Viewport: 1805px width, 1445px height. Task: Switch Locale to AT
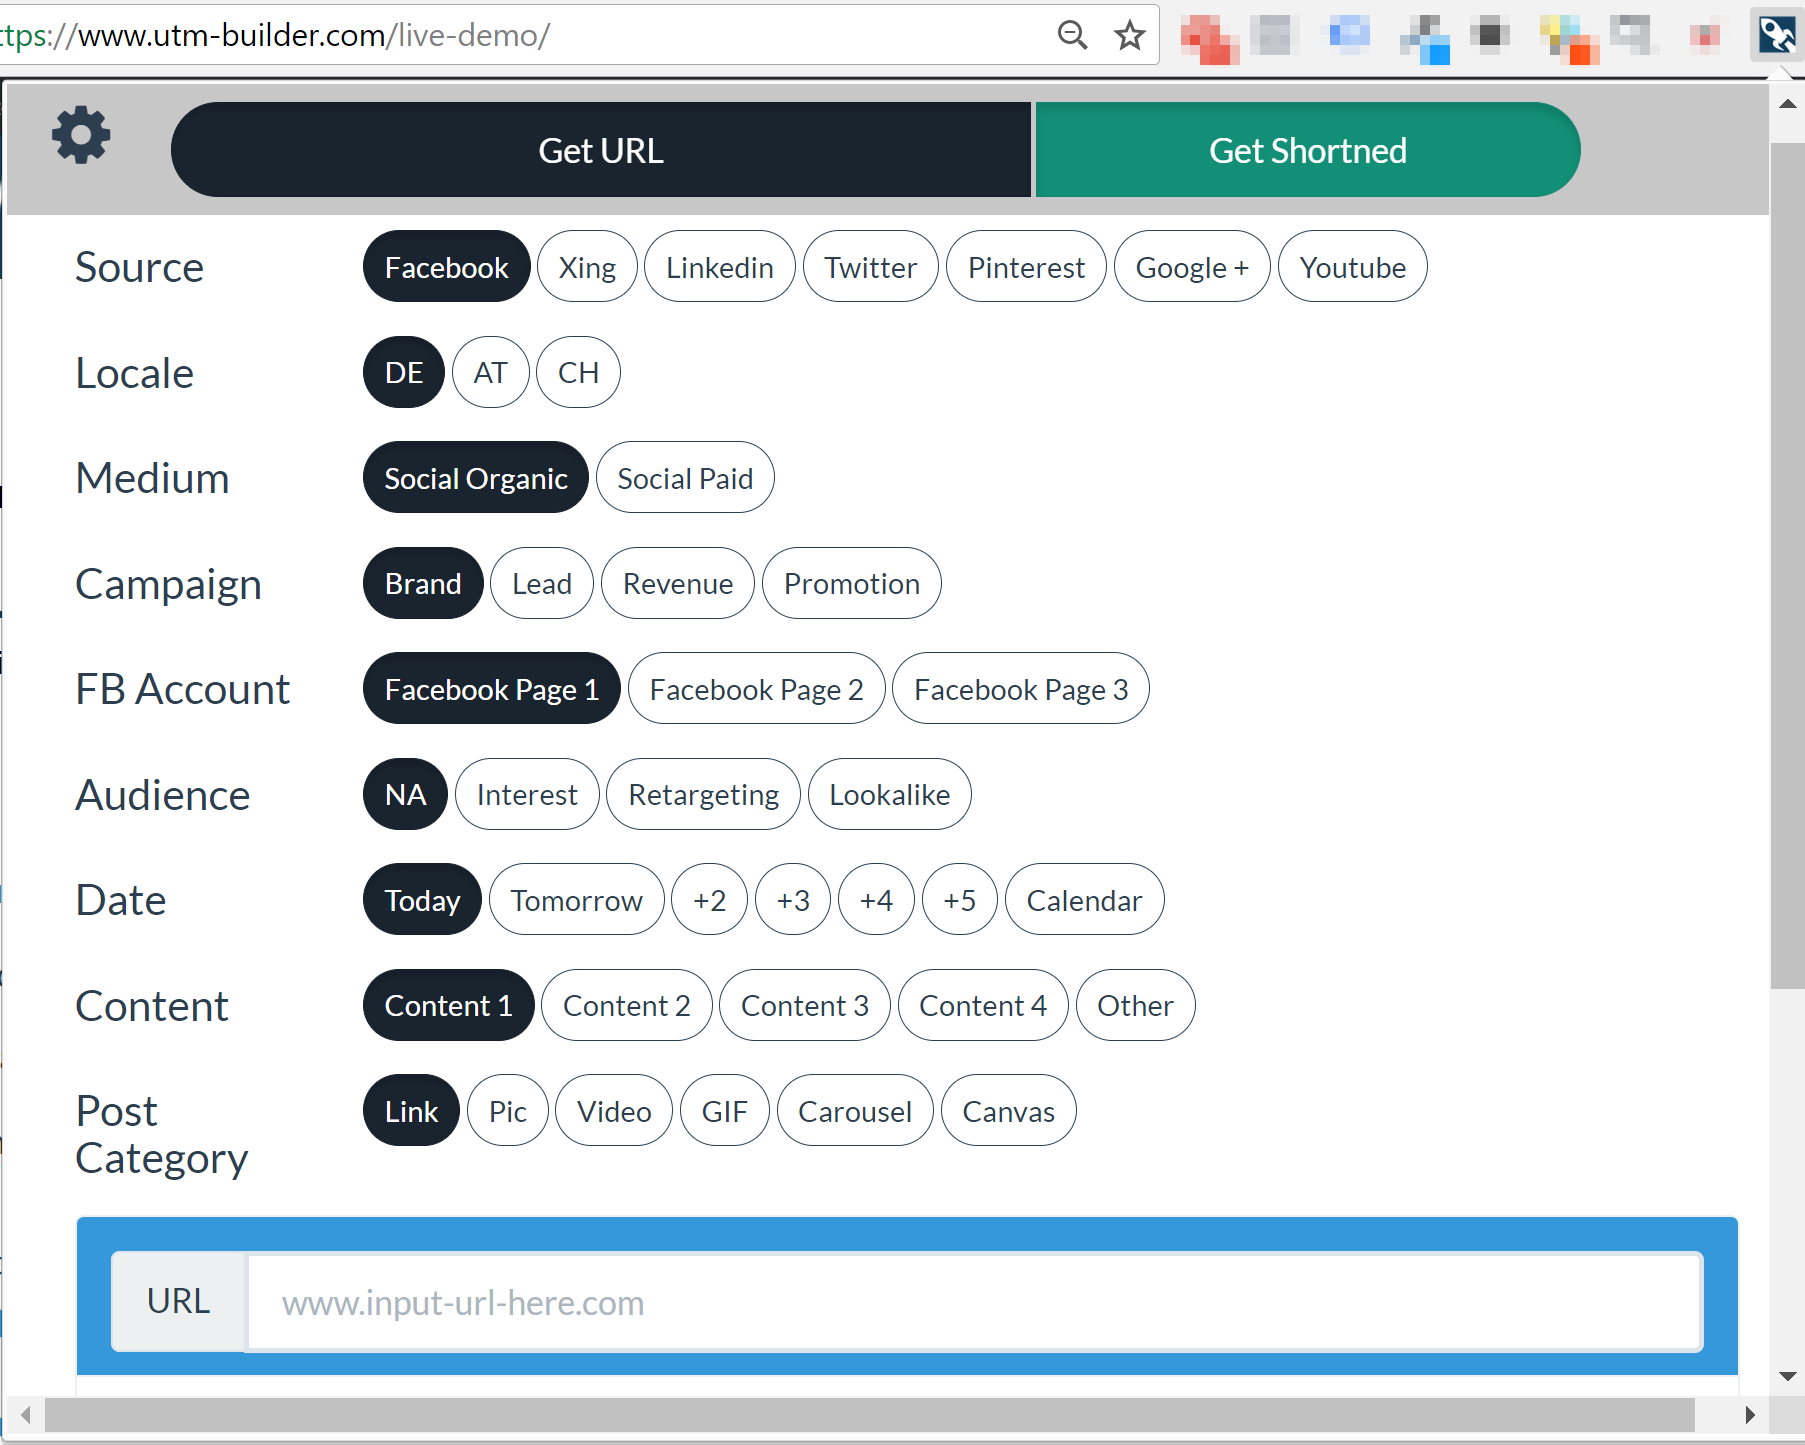[491, 372]
